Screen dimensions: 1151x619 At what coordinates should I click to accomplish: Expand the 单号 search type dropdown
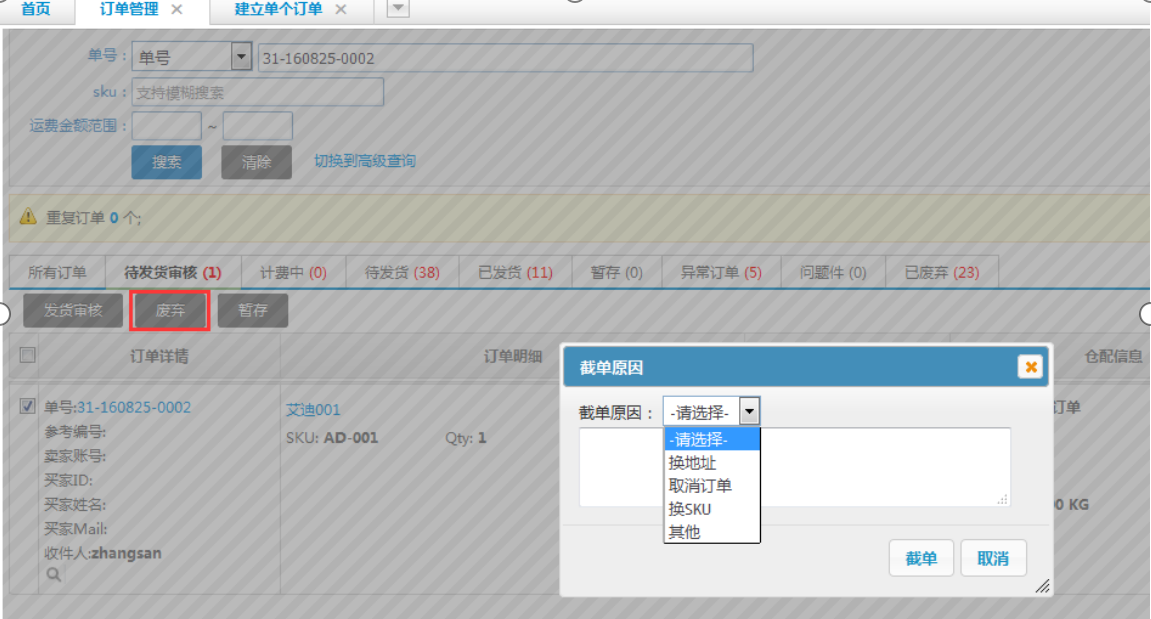point(241,57)
